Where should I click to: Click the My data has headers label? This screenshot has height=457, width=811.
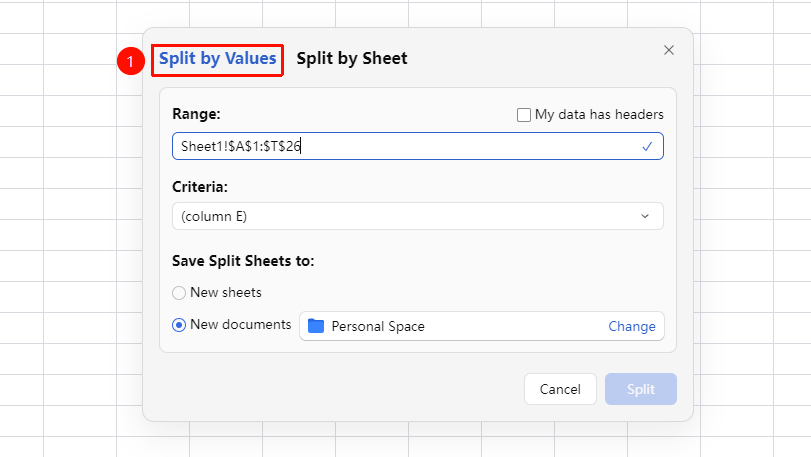[x=599, y=114]
